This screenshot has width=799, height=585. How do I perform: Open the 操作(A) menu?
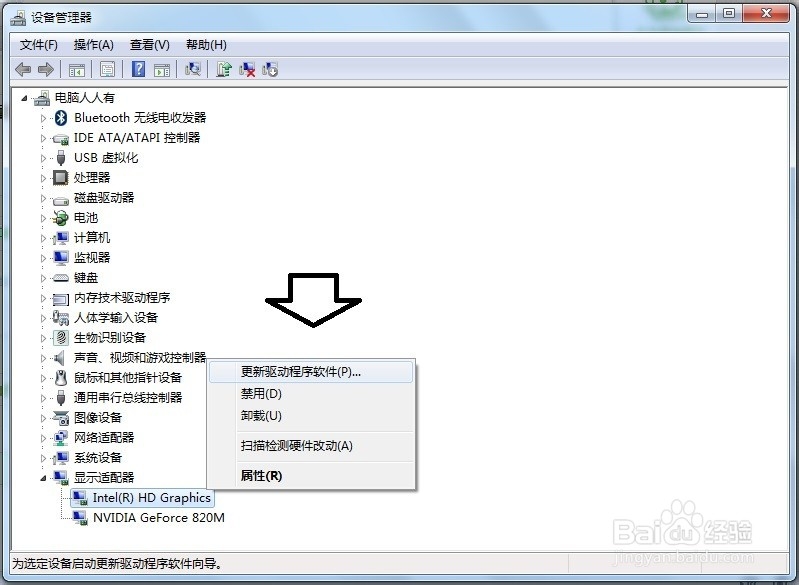(93, 45)
